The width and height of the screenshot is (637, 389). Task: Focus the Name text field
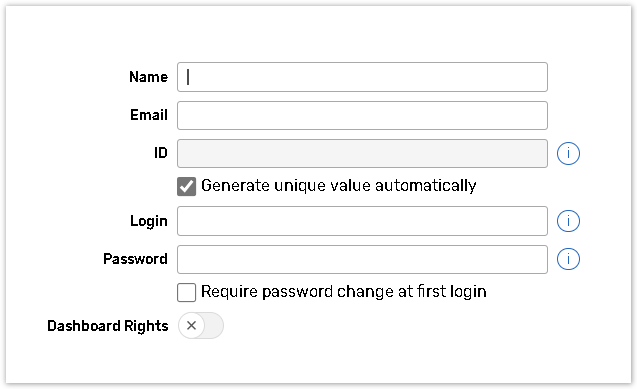click(362, 77)
